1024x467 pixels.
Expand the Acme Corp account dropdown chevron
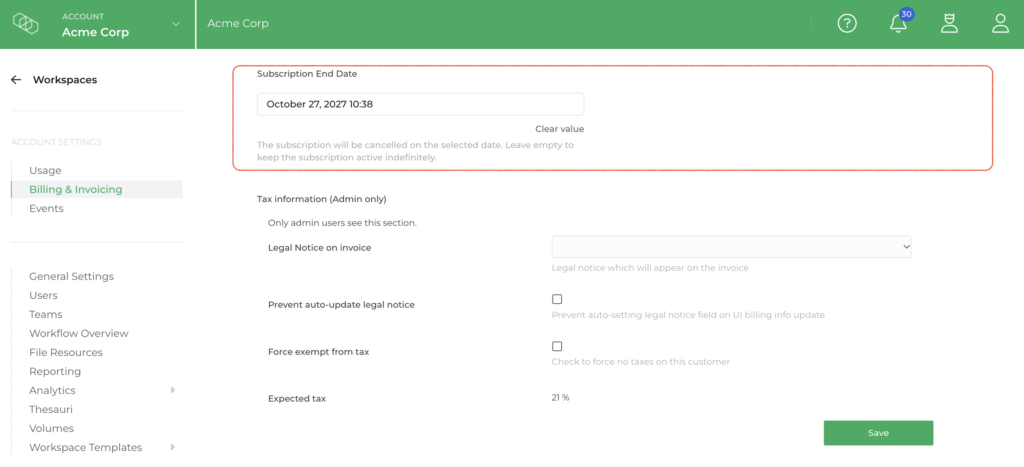[x=175, y=24]
